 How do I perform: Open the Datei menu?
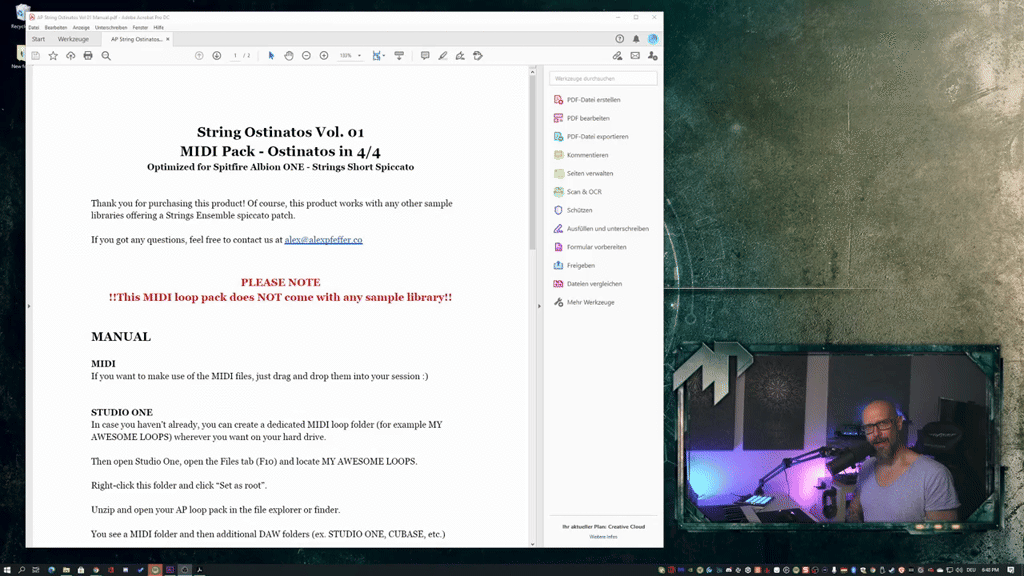(34, 28)
